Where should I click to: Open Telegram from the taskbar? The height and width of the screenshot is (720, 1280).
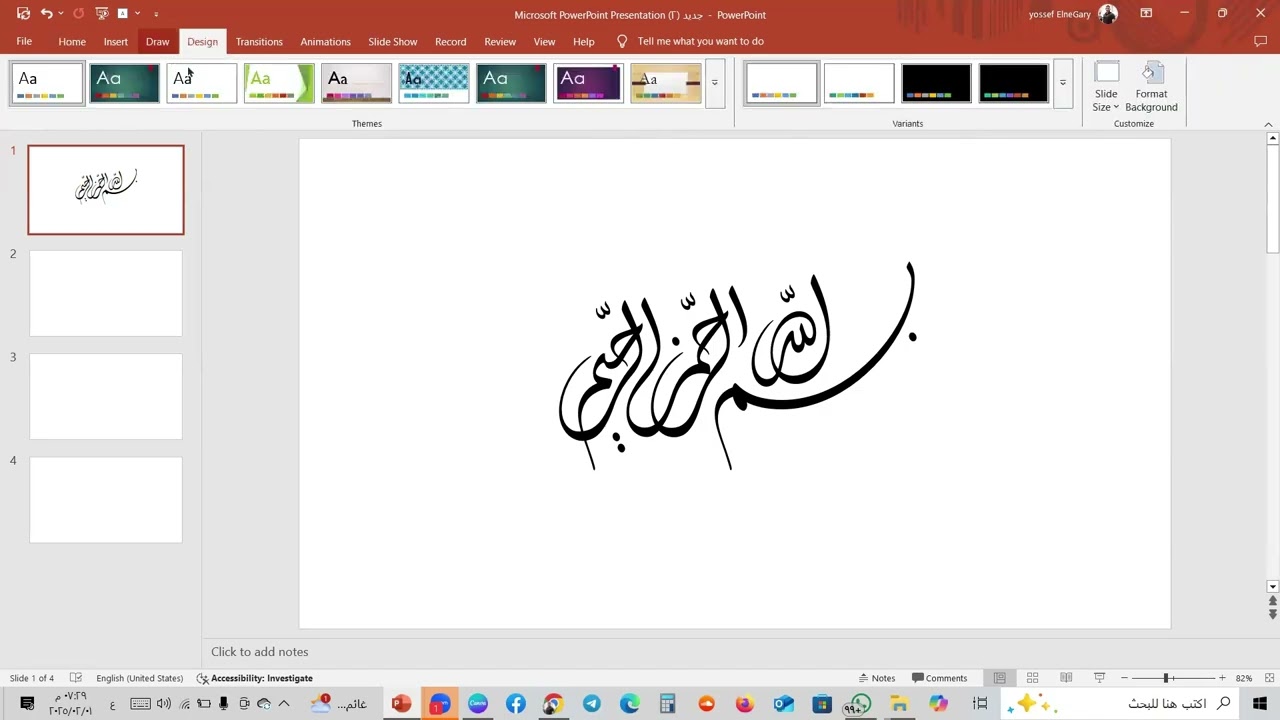(592, 704)
